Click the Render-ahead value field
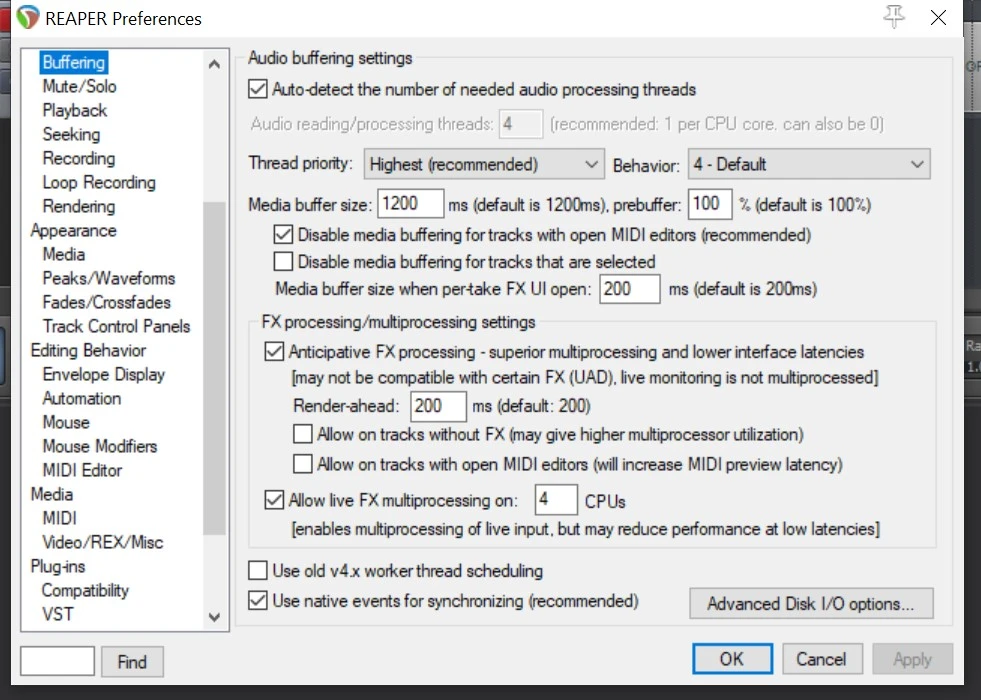This screenshot has width=981, height=700. [438, 406]
